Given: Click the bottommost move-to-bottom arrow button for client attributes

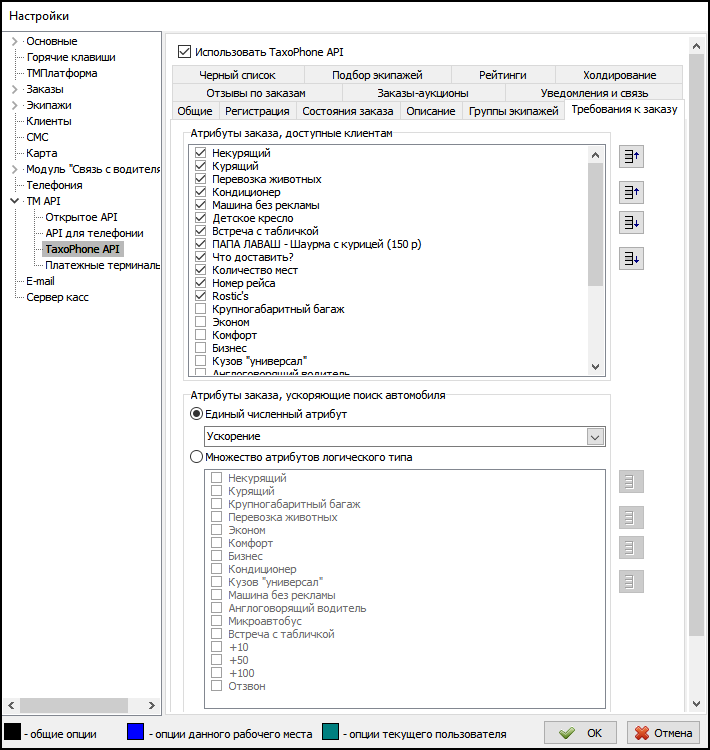Looking at the screenshot, I should point(631,259).
